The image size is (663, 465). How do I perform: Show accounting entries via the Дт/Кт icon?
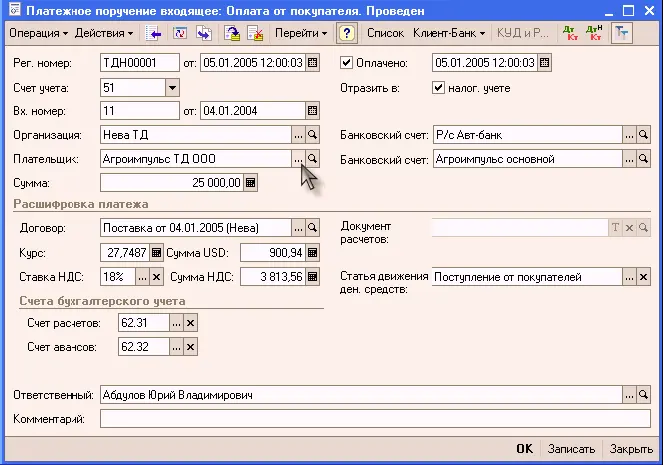tap(570, 33)
